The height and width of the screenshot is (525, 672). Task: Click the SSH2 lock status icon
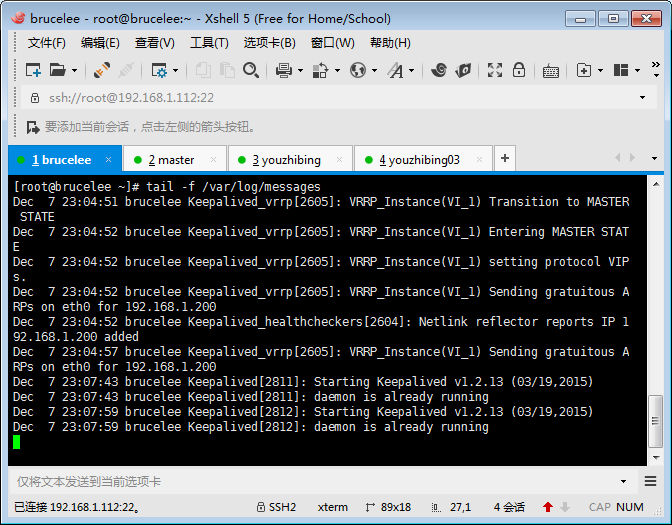[260, 507]
